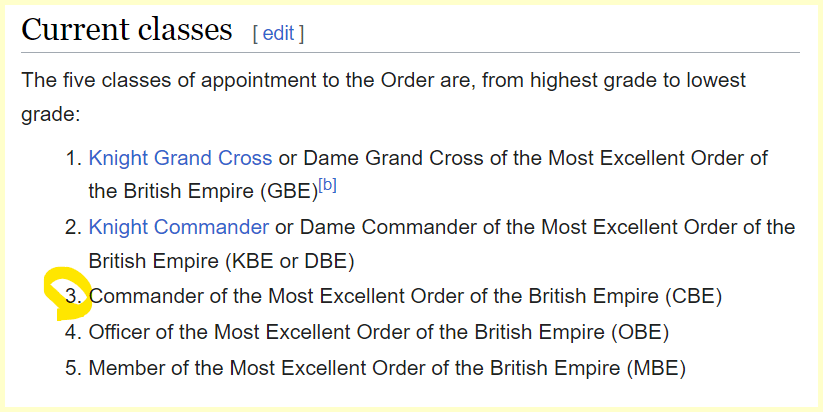This screenshot has width=823, height=412.
Task: Click the word grade followed by a colon
Action: tap(49, 114)
